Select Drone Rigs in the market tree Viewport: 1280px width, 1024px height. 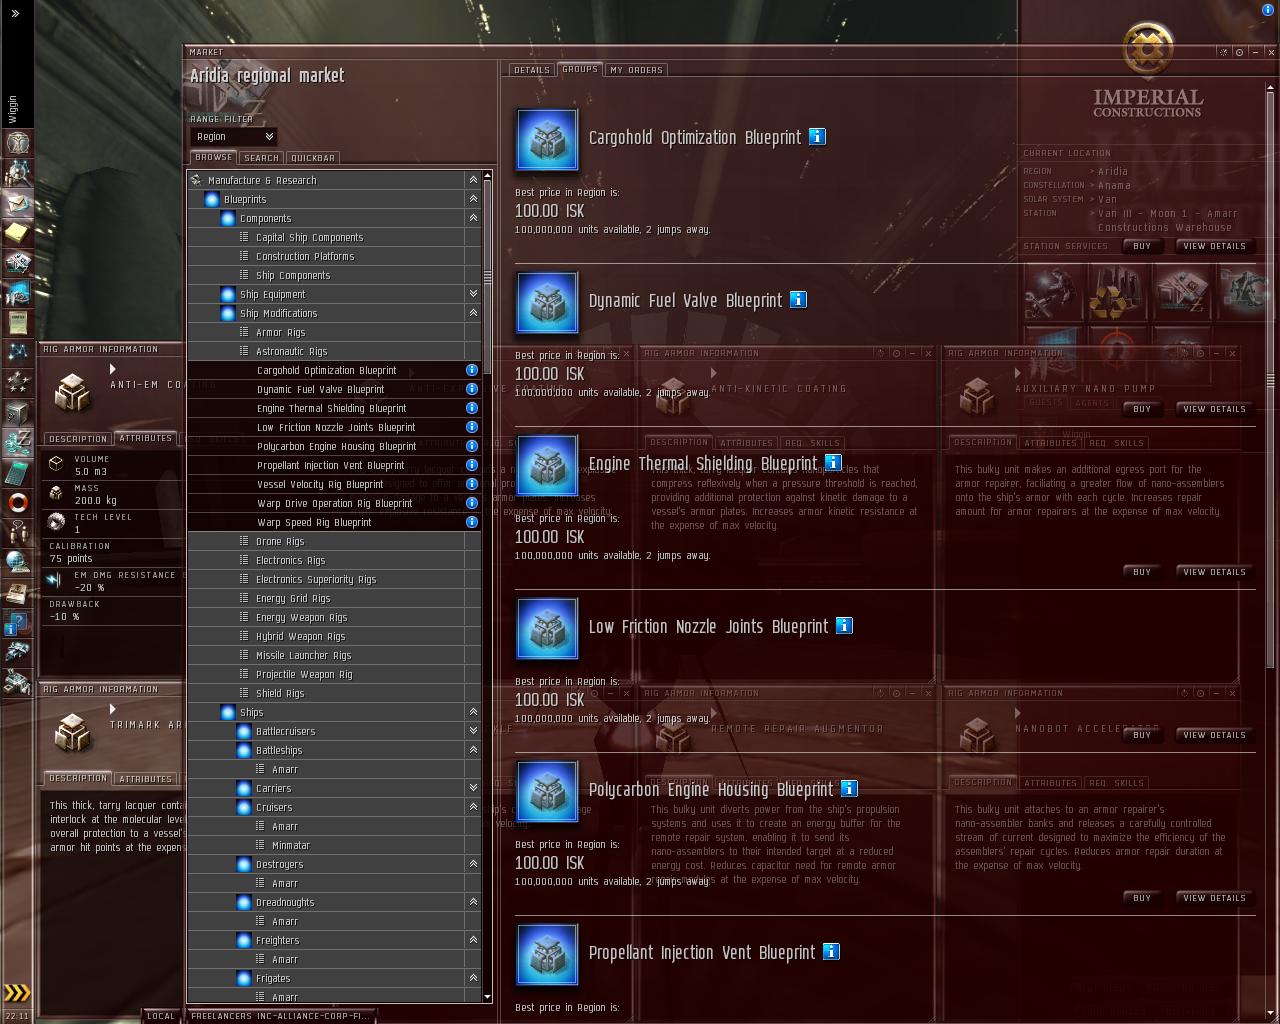click(x=334, y=541)
